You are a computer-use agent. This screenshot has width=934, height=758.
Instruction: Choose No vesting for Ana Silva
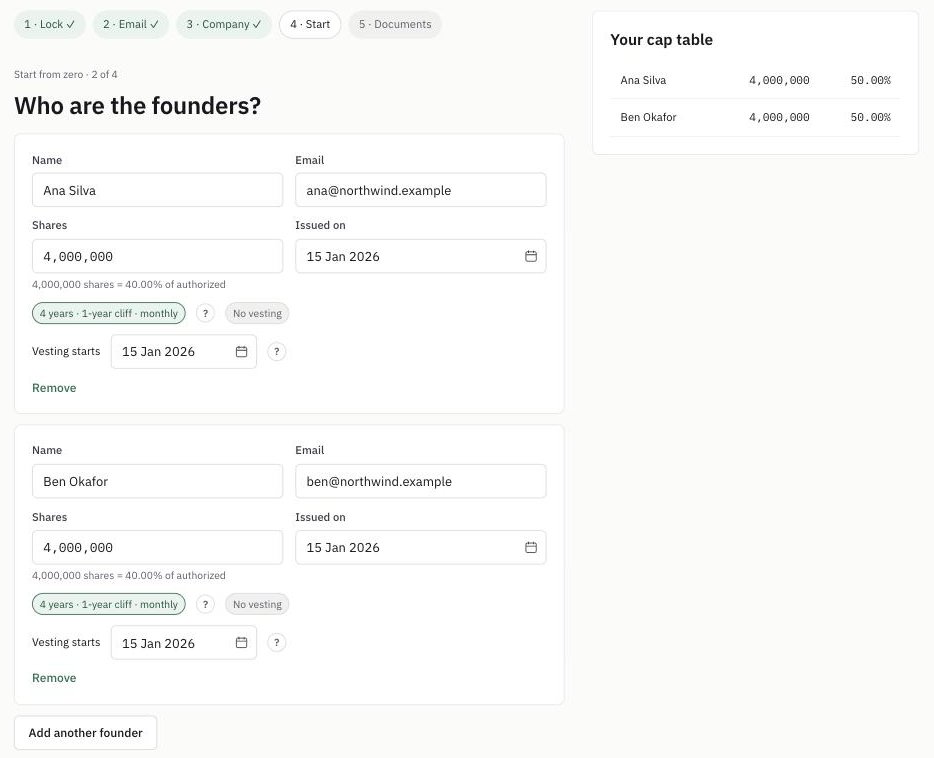tap(257, 313)
